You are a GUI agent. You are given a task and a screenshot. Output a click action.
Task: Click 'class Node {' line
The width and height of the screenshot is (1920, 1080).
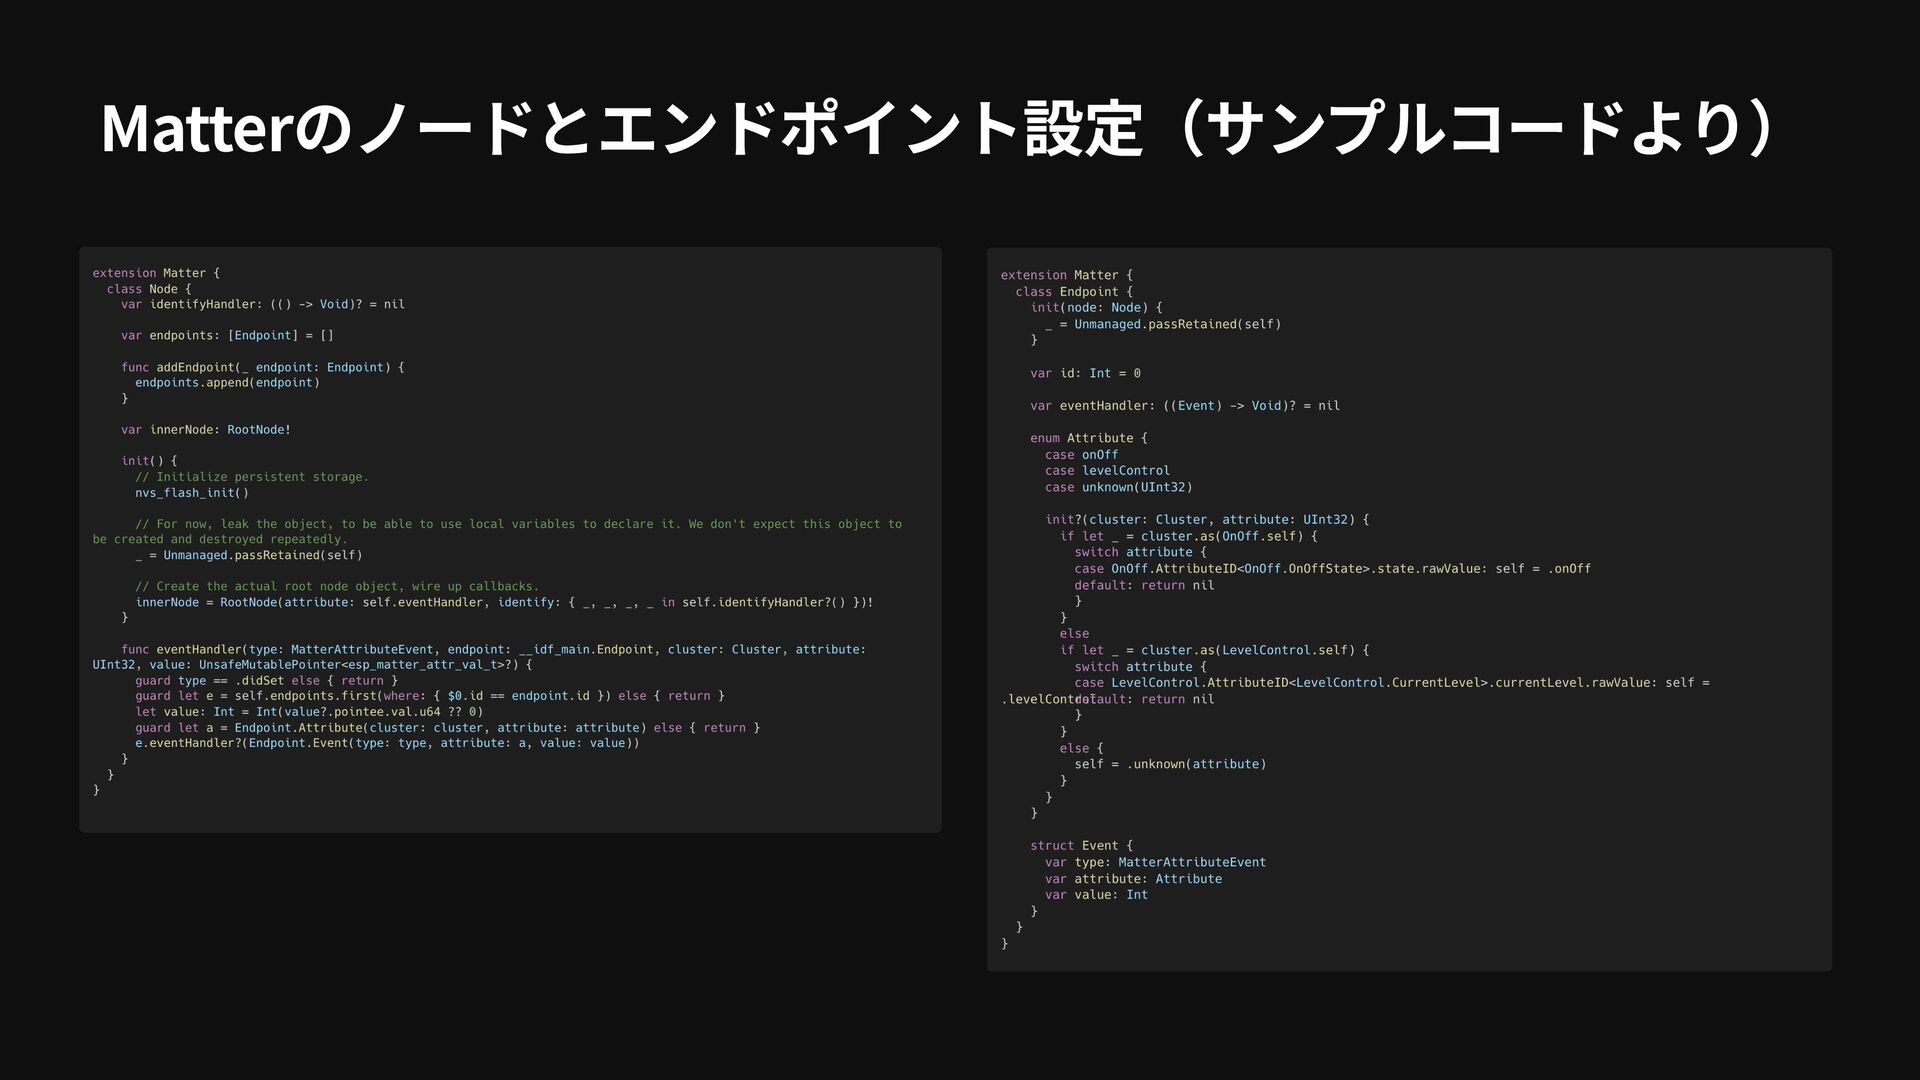pyautogui.click(x=149, y=289)
